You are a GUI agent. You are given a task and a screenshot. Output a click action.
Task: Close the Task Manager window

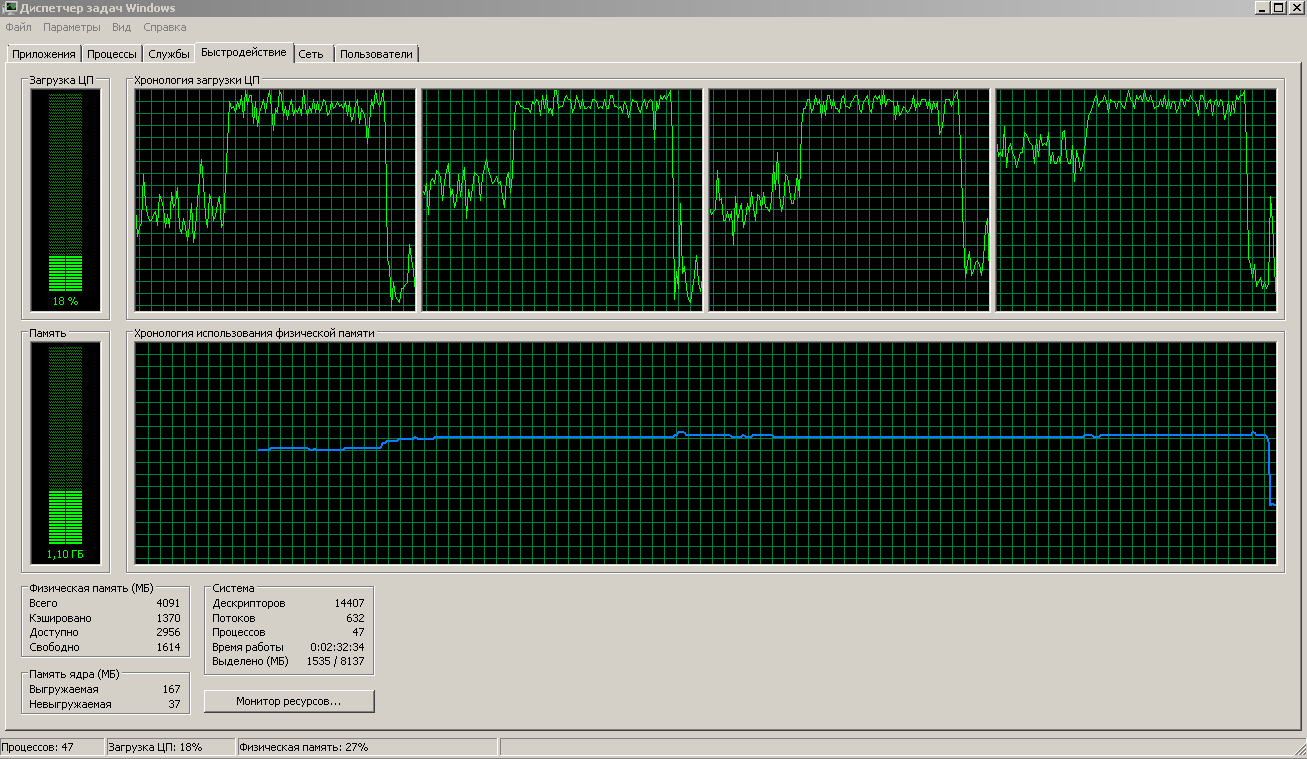(x=1295, y=8)
